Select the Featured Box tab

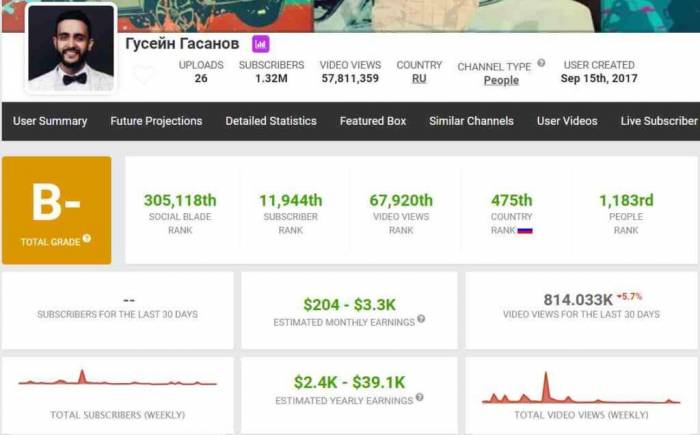pyautogui.click(x=373, y=121)
